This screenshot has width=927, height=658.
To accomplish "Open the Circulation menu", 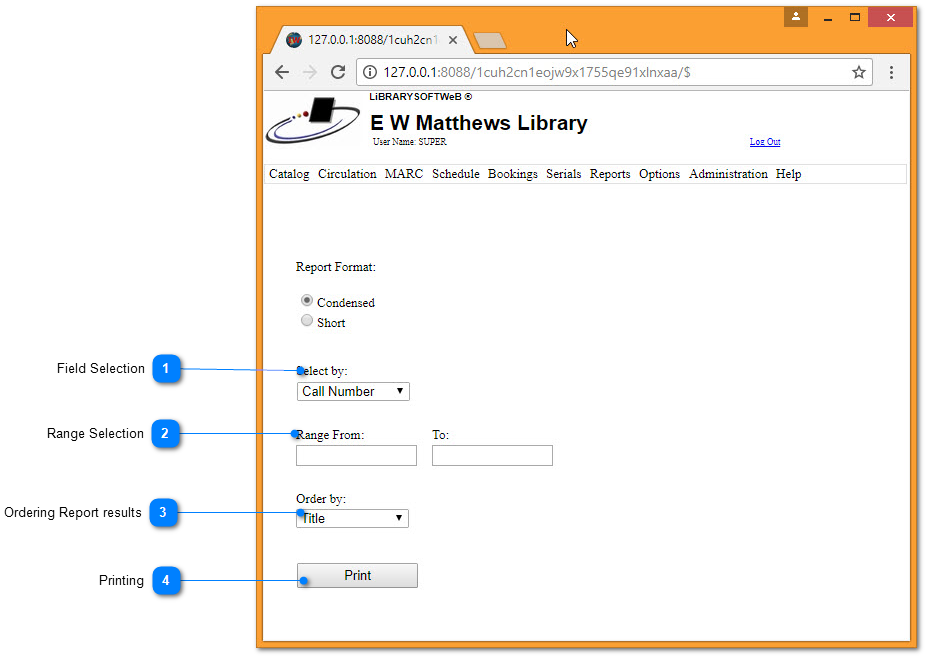I will coord(347,174).
